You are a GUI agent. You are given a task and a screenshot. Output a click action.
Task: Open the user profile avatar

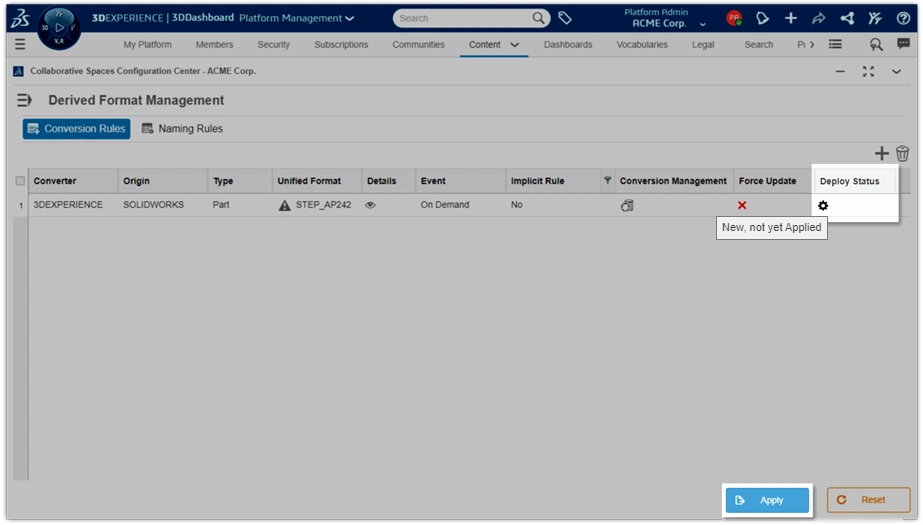[x=734, y=18]
